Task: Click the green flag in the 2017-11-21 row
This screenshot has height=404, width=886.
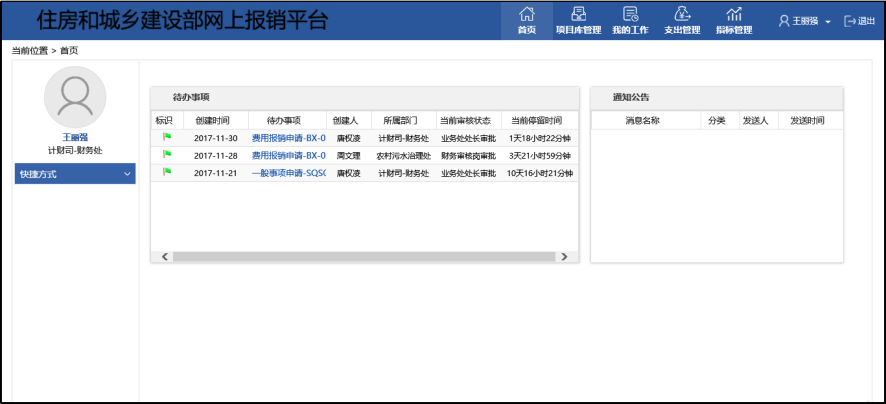Action: (x=167, y=172)
